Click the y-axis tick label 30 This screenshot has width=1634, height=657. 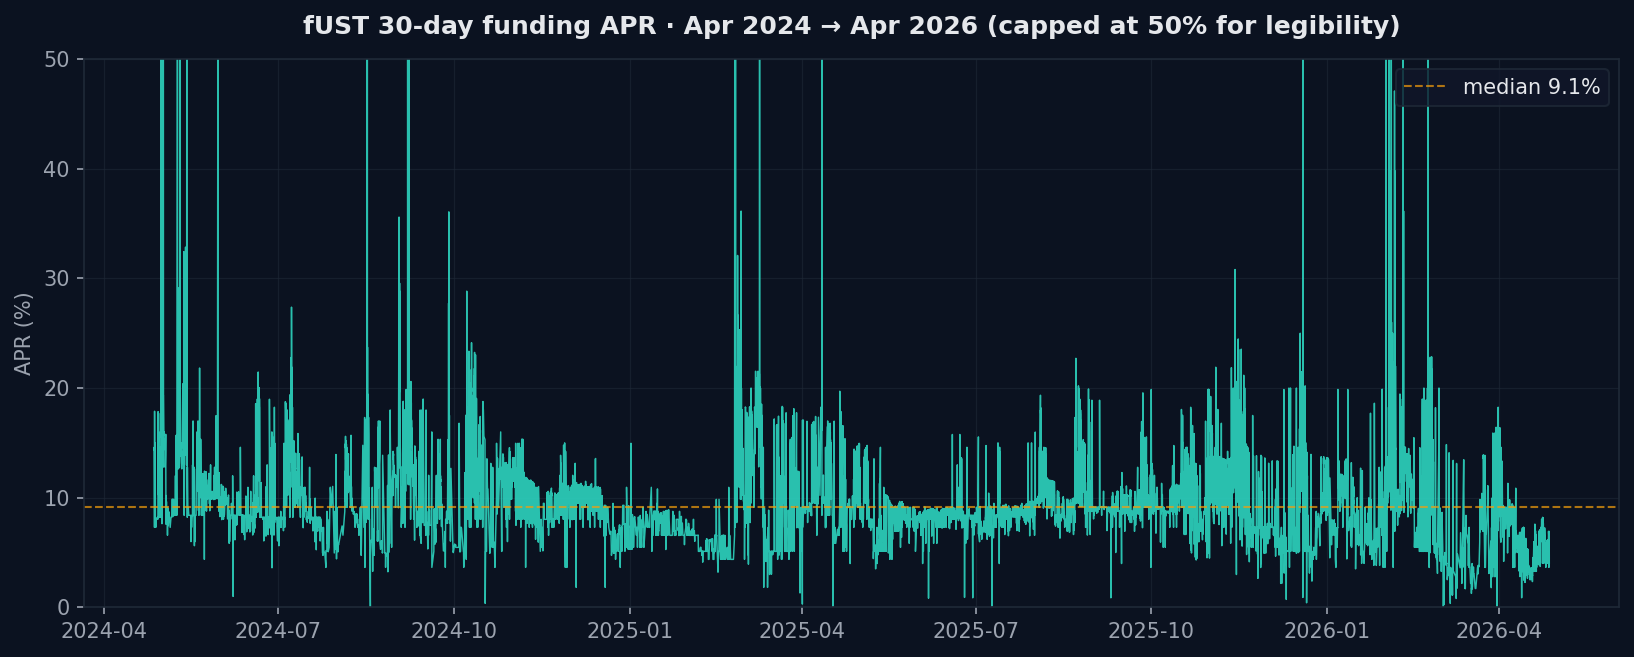tap(57, 279)
